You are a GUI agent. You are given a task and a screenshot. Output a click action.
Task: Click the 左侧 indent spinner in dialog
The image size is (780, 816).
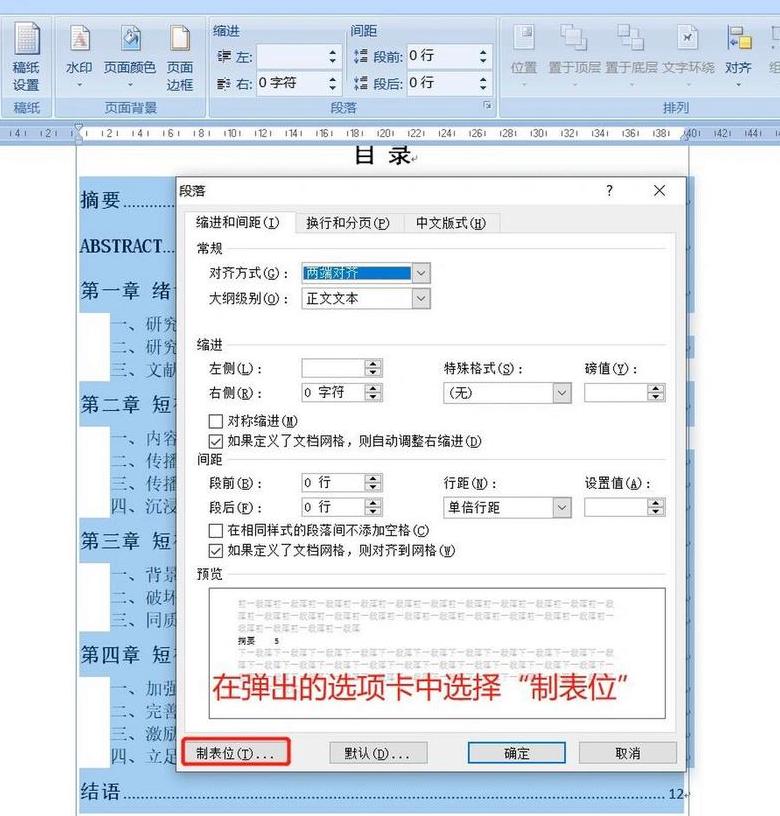(x=373, y=368)
